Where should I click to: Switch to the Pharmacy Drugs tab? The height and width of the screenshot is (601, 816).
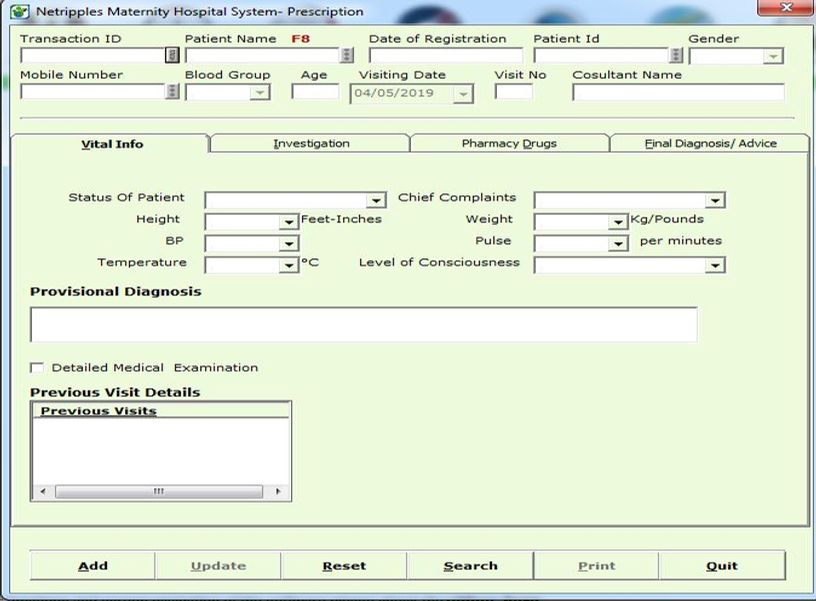(x=509, y=144)
